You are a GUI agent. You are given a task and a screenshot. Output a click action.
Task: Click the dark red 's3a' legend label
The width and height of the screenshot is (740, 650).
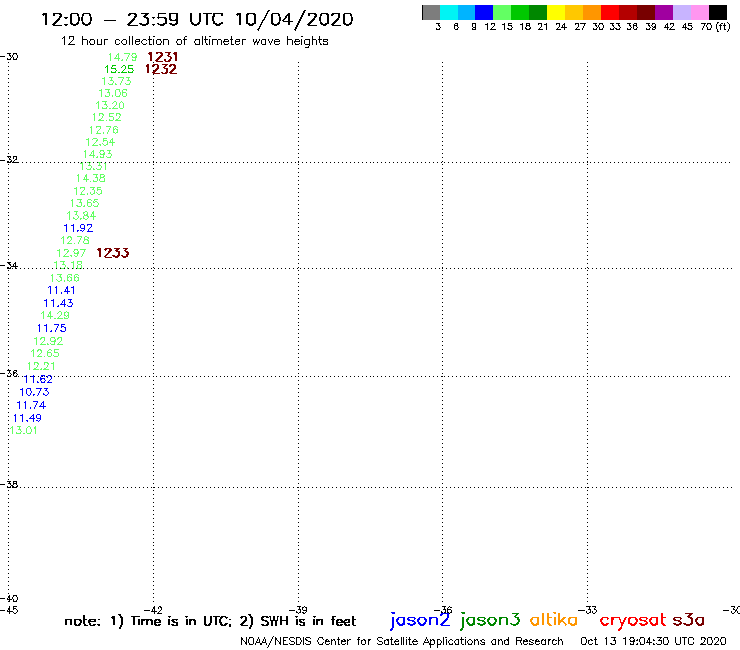pyautogui.click(x=688, y=620)
